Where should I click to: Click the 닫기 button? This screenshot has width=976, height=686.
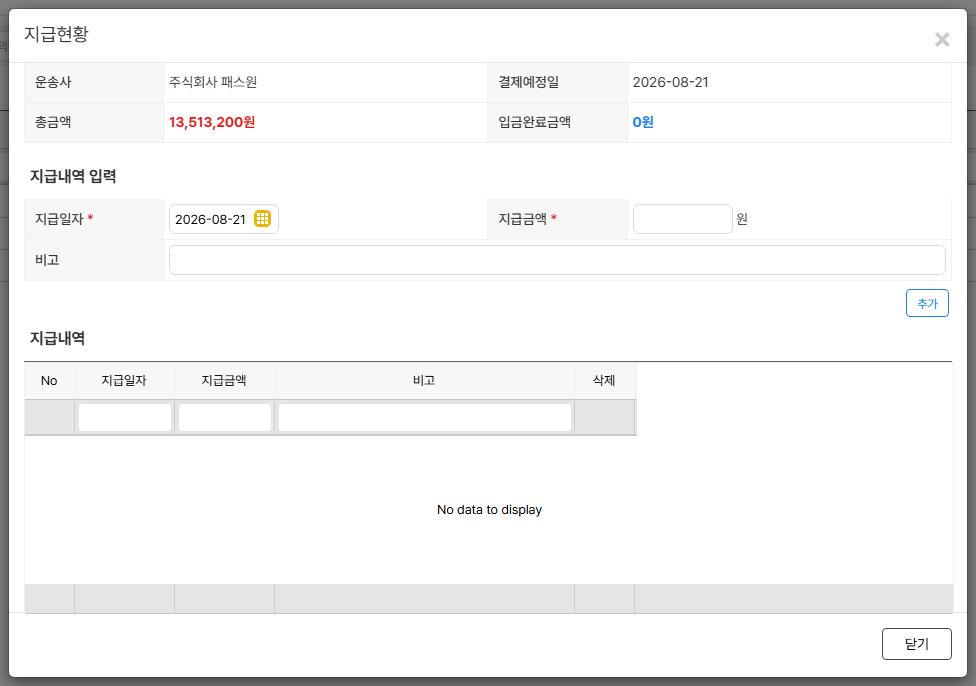[916, 644]
